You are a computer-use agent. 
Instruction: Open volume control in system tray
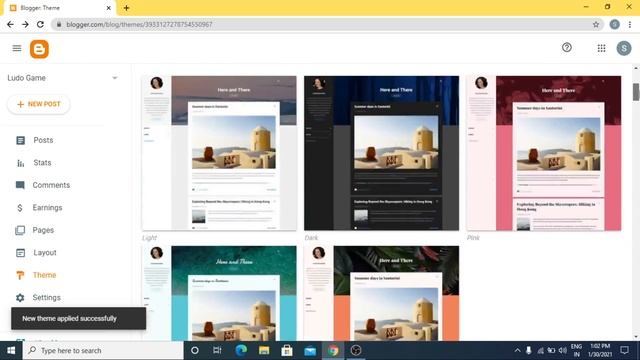click(x=562, y=351)
